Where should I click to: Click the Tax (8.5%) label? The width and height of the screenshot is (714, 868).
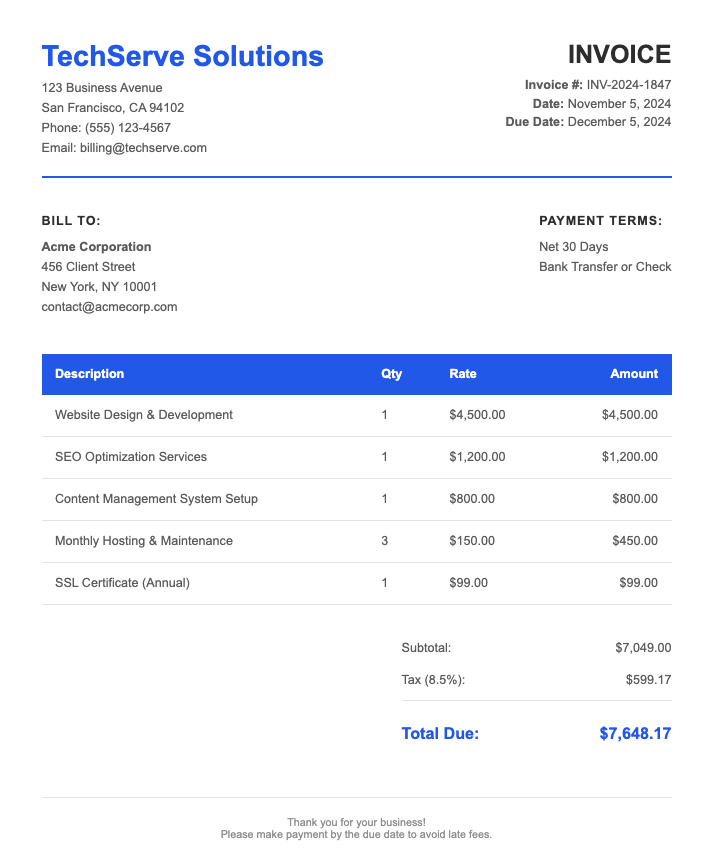click(433, 680)
